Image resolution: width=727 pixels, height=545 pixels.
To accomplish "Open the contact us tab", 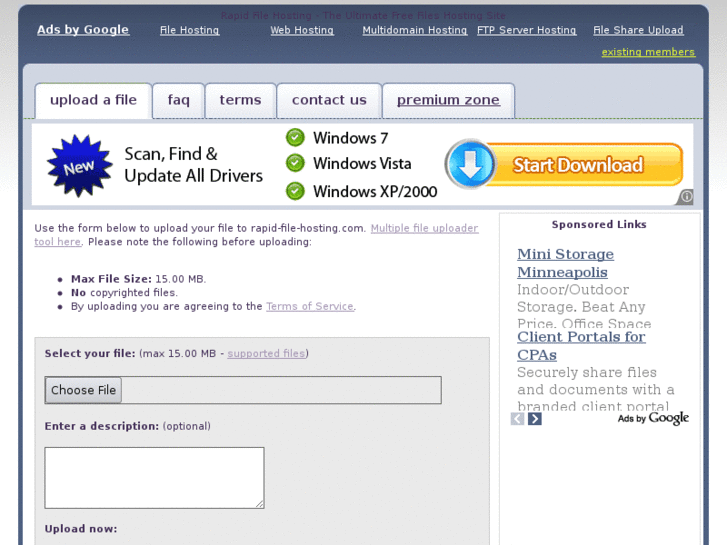I will click(329, 100).
